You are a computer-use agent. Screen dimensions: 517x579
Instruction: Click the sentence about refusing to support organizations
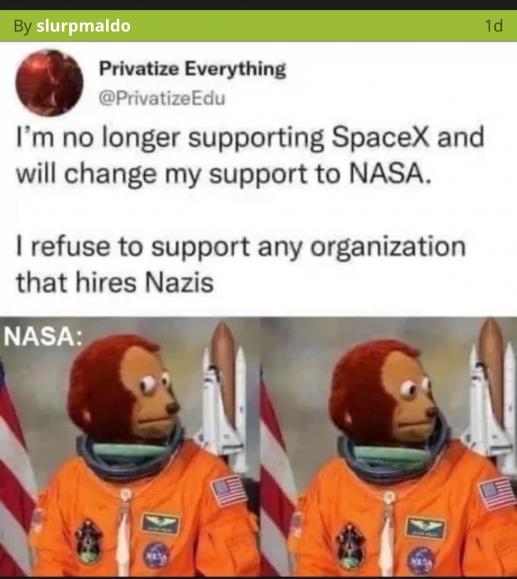tap(241, 265)
